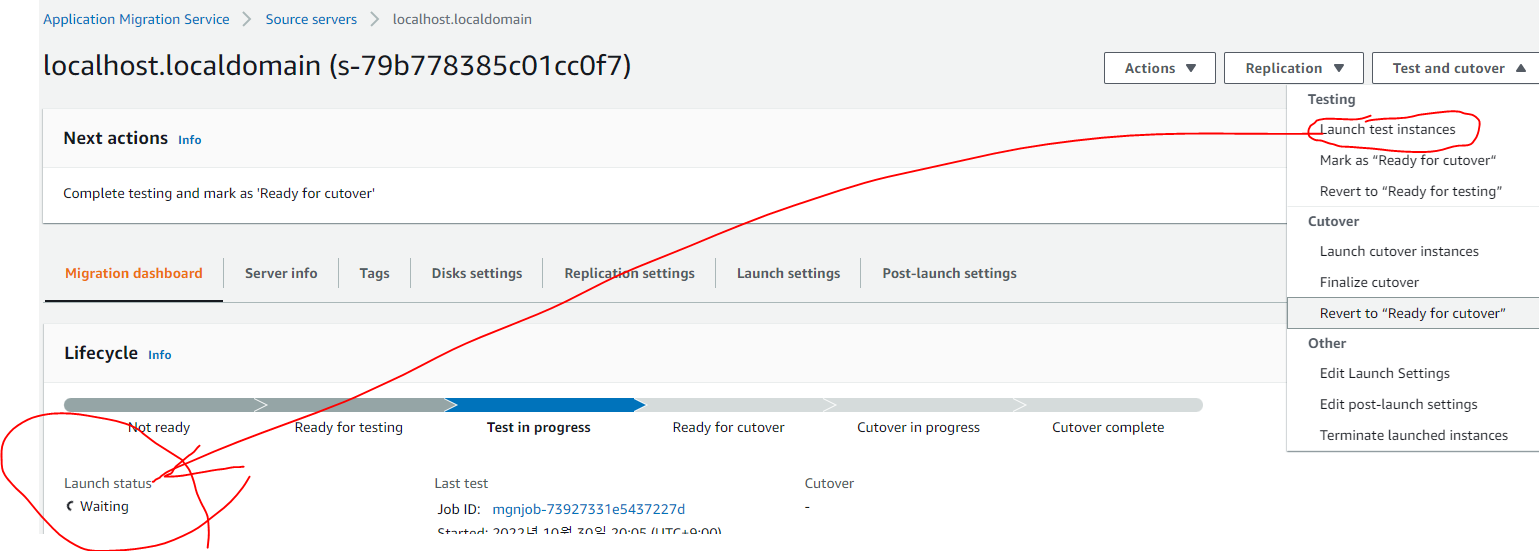Select Revert to "Ready for testing"
The width and height of the screenshot is (1539, 551).
pos(1411,191)
